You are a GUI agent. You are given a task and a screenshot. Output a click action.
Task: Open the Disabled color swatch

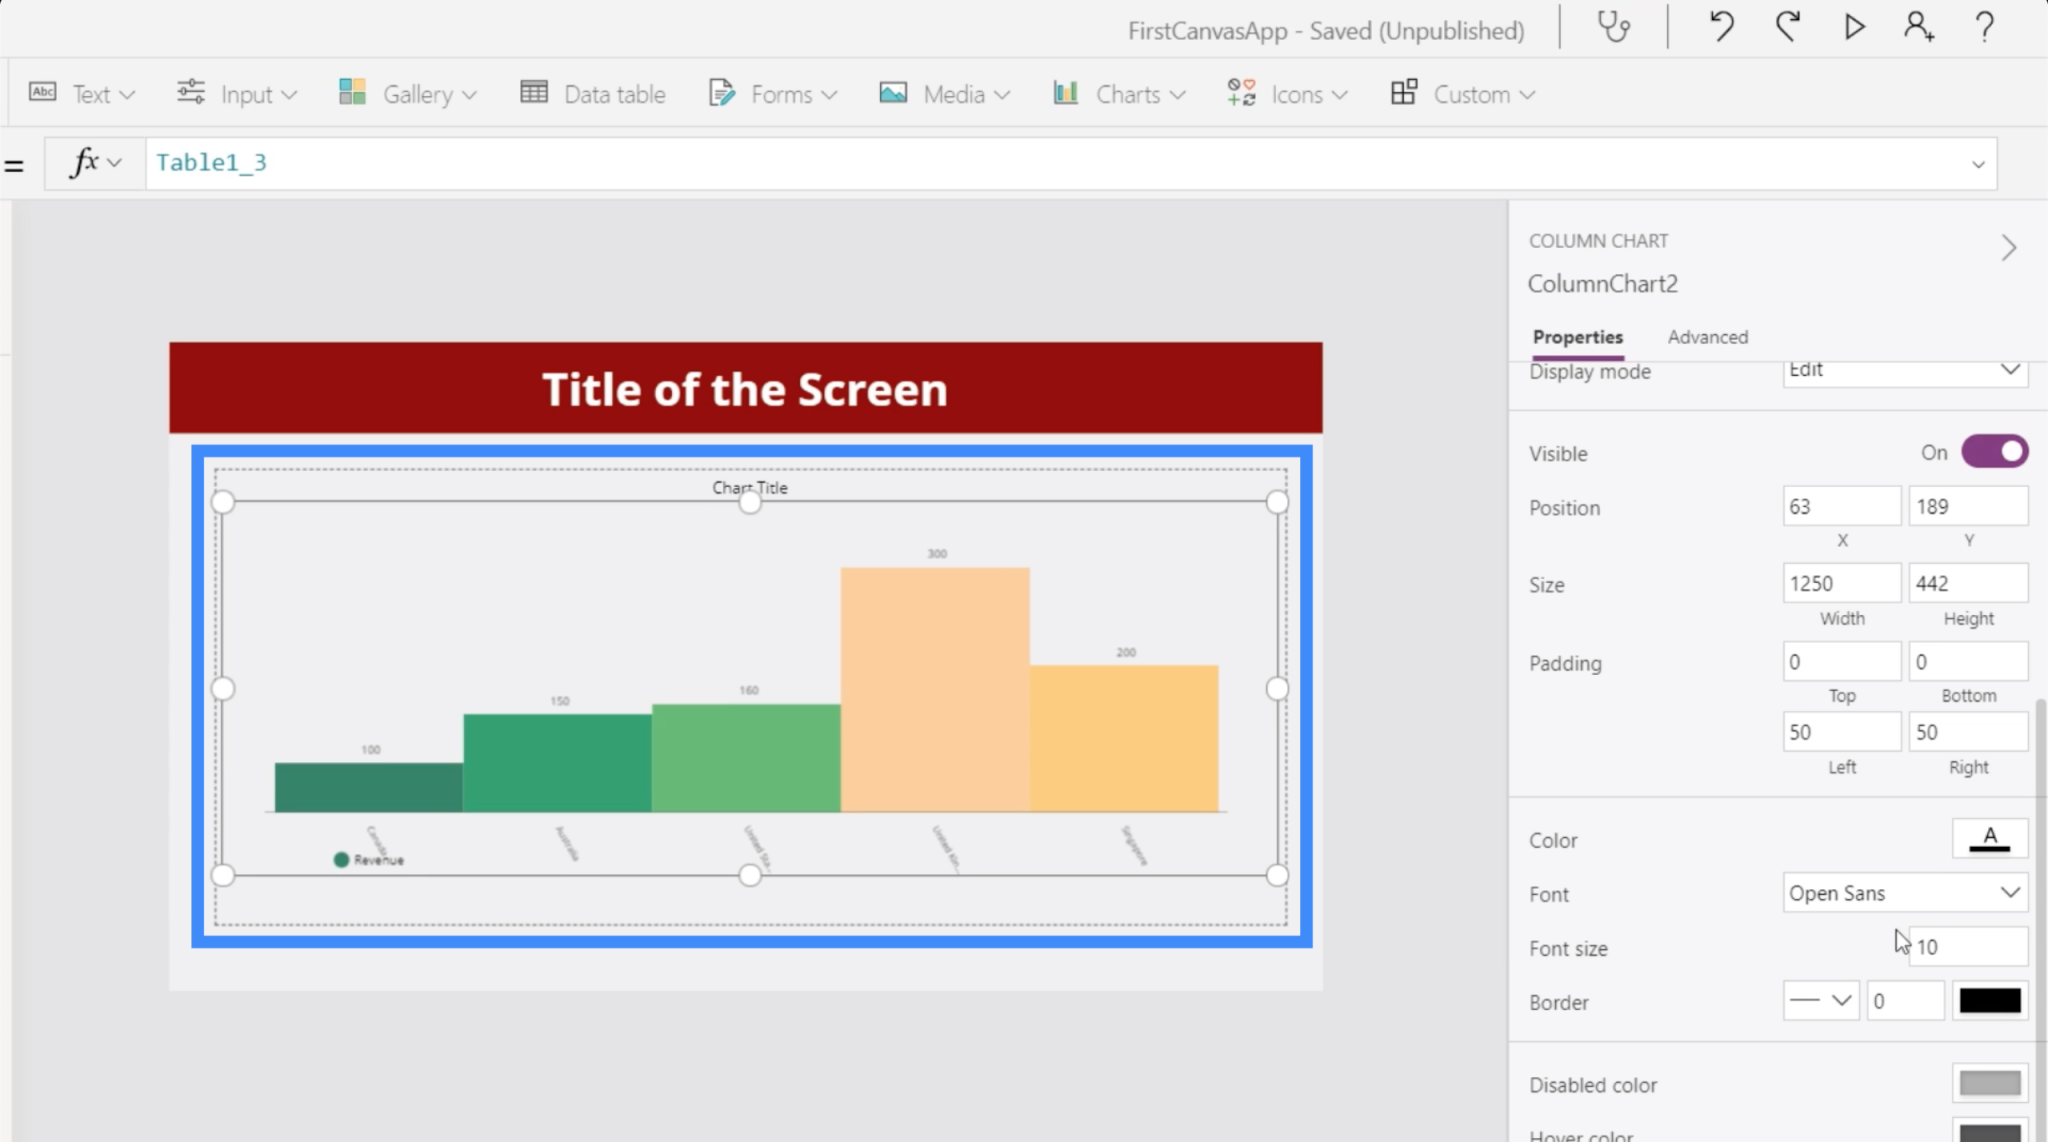point(1989,1083)
